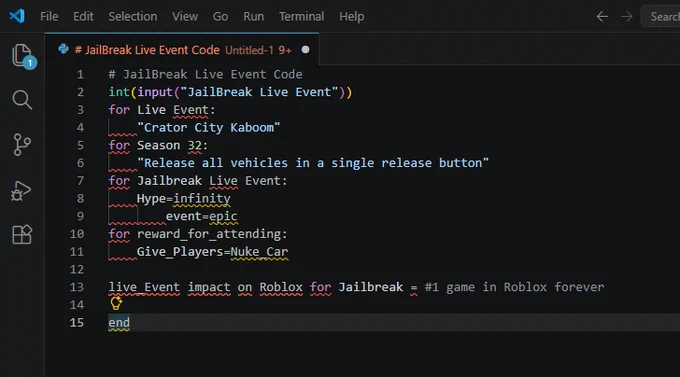Open the Extensions view

click(22, 235)
